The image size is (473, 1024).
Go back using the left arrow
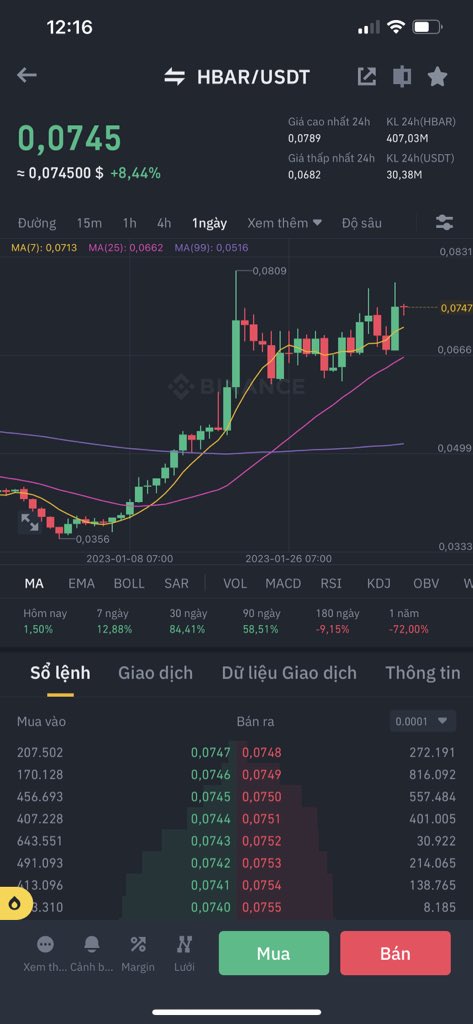27,76
